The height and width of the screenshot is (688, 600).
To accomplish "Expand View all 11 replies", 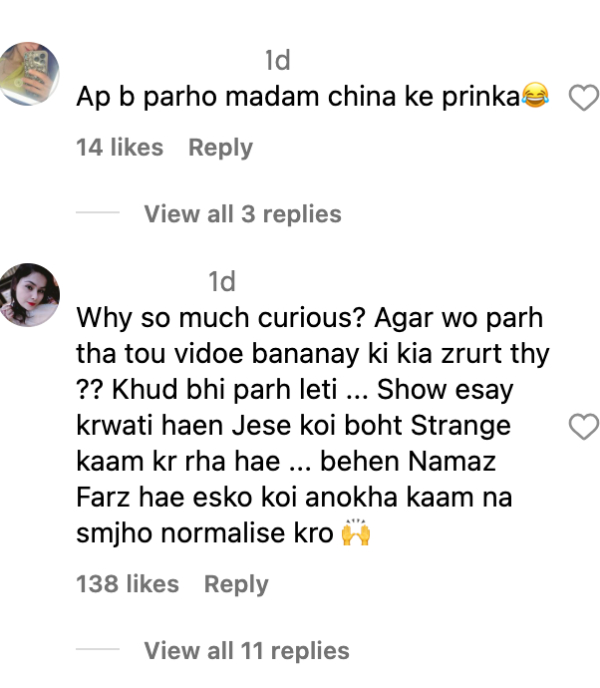I will (x=247, y=650).
